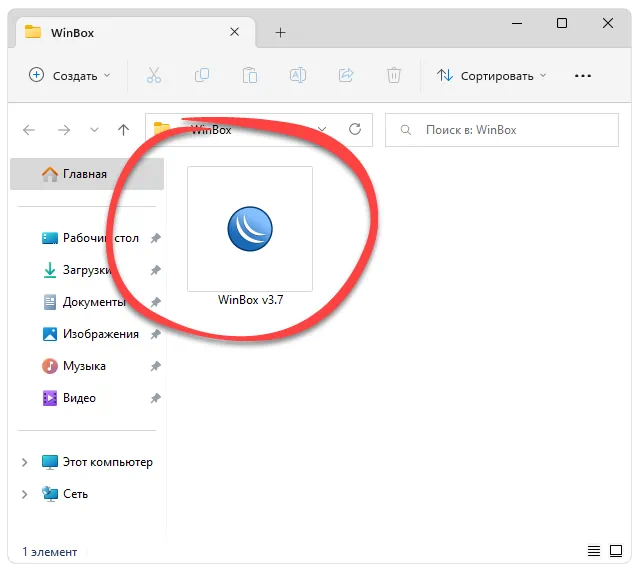Image resolution: width=639 pixels, height=573 pixels.
Task: Go up one folder level arrow
Action: [123, 130]
